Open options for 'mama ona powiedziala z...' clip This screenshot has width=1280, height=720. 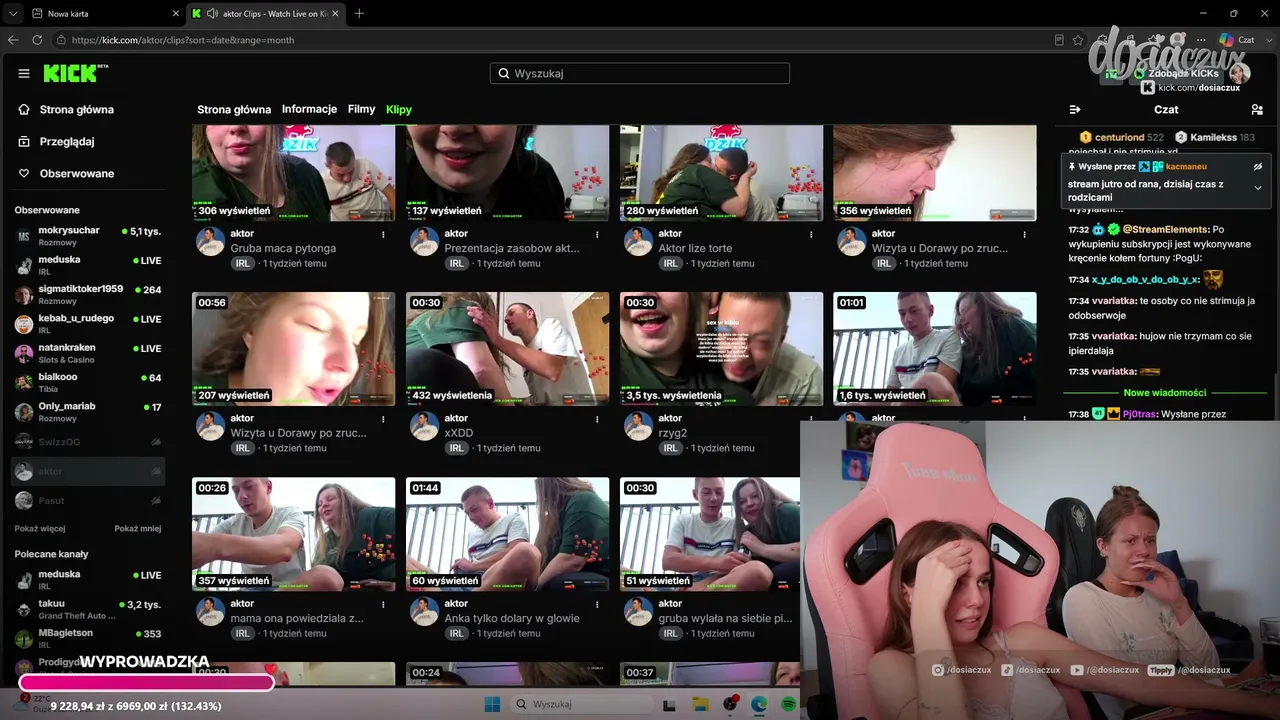click(383, 605)
